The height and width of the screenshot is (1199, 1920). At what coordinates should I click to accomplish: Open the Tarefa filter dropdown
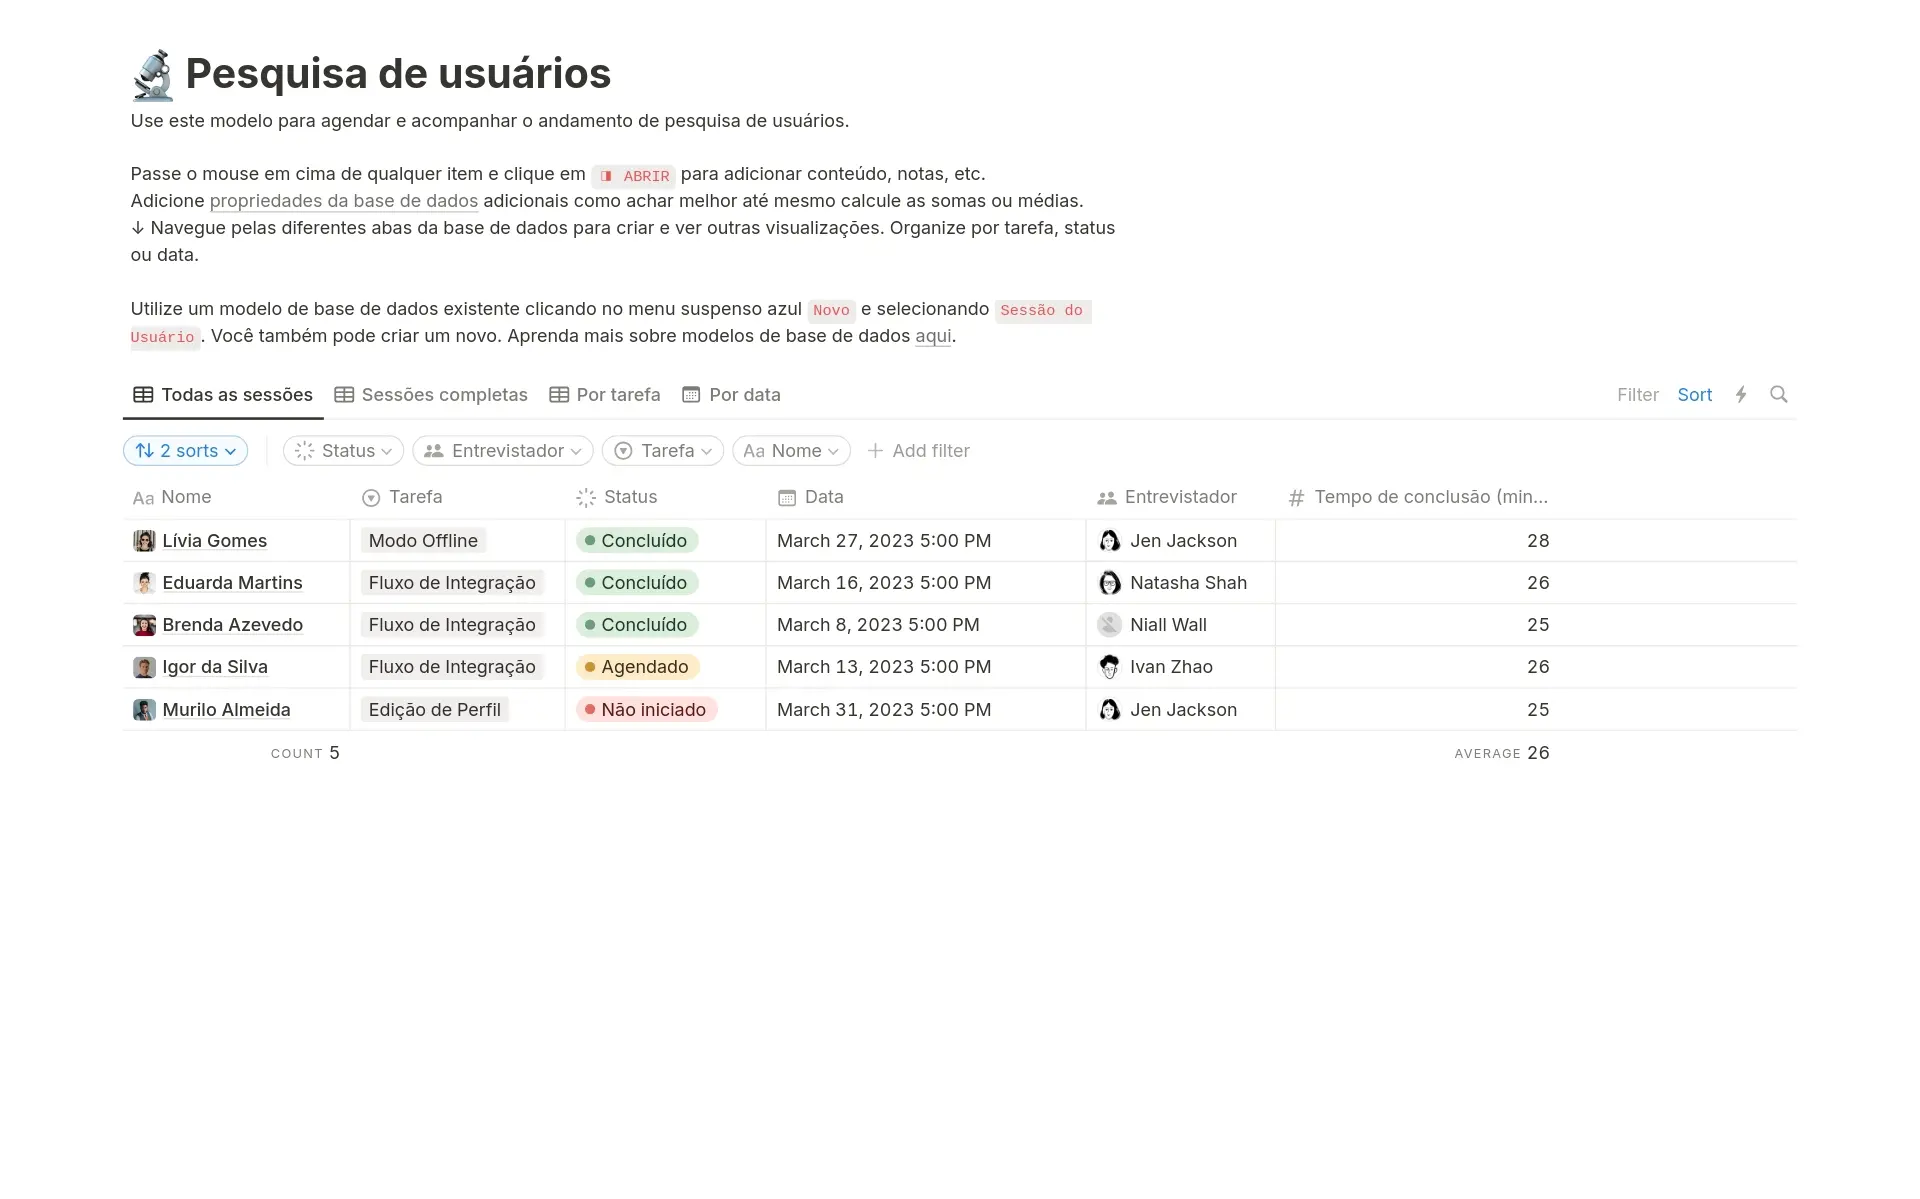(x=662, y=450)
